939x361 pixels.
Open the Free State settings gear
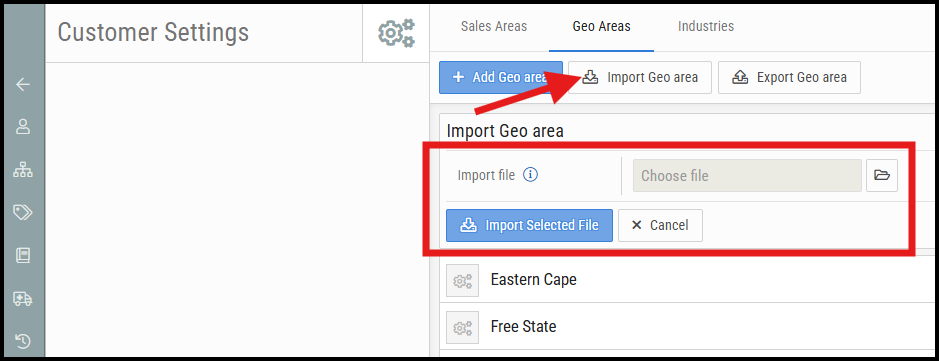462,327
